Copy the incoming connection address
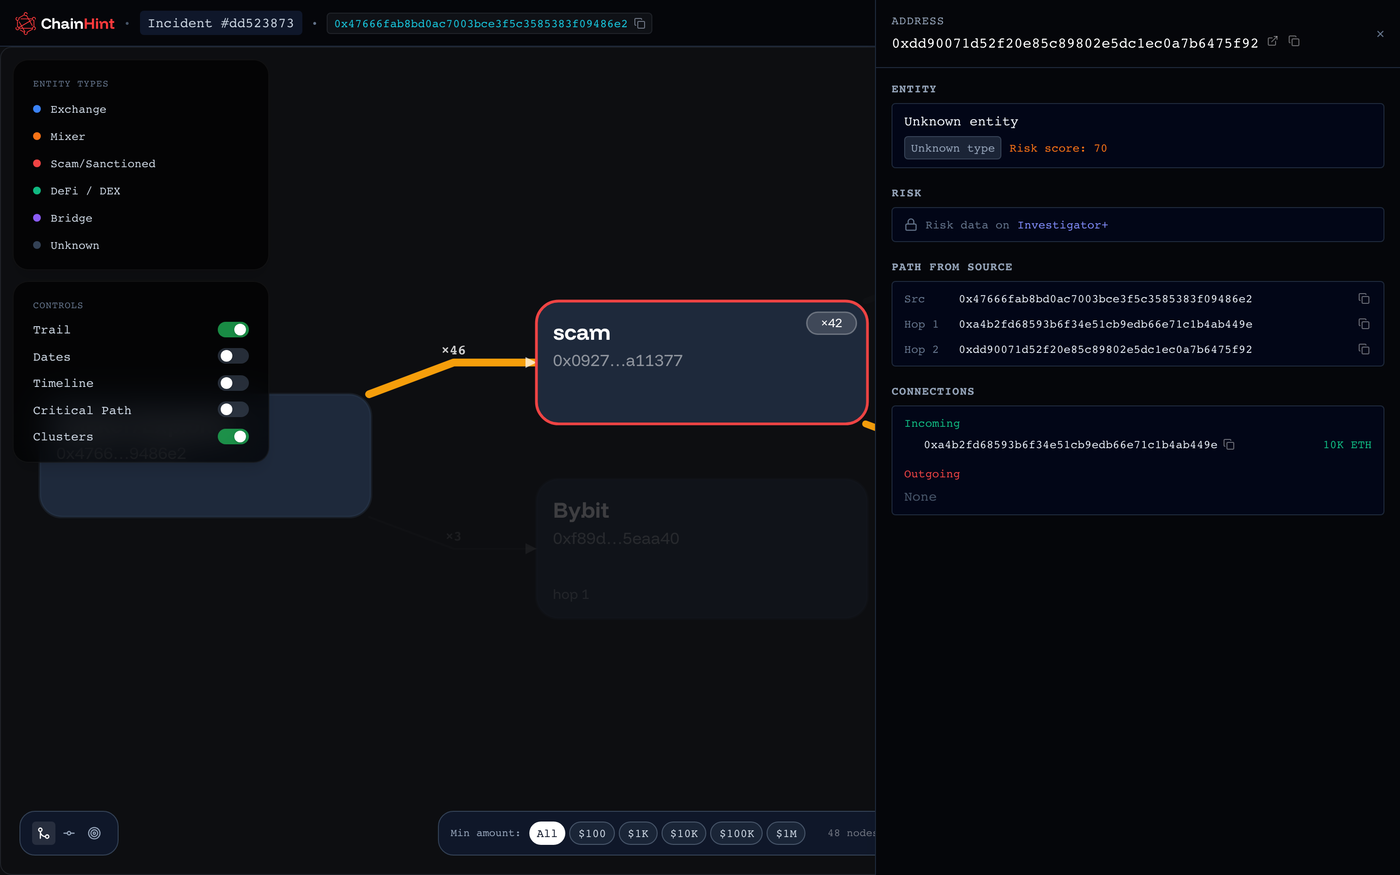Screen dimensions: 1400x875 1230,445
